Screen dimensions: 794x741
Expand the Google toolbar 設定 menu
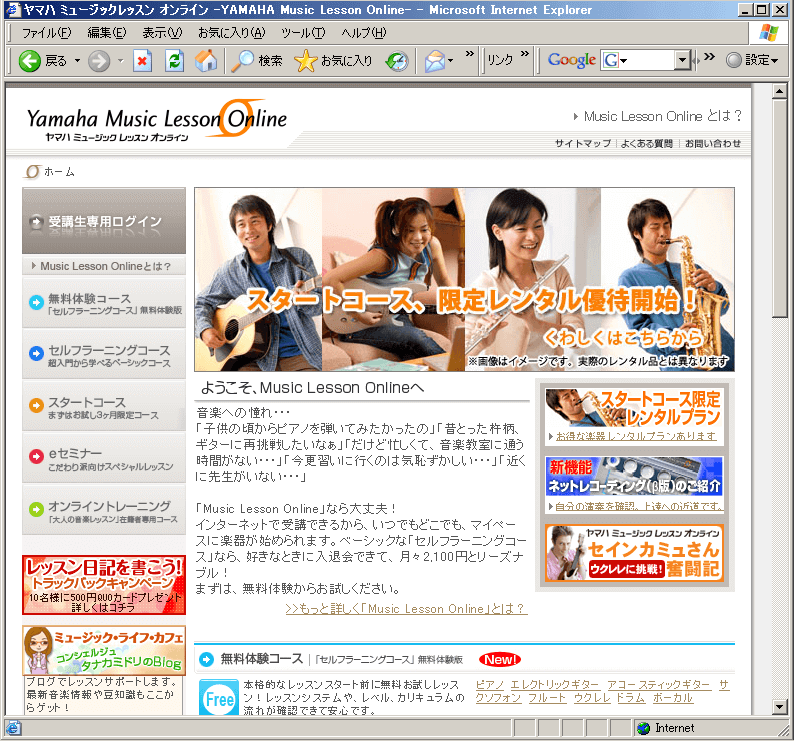tap(752, 61)
